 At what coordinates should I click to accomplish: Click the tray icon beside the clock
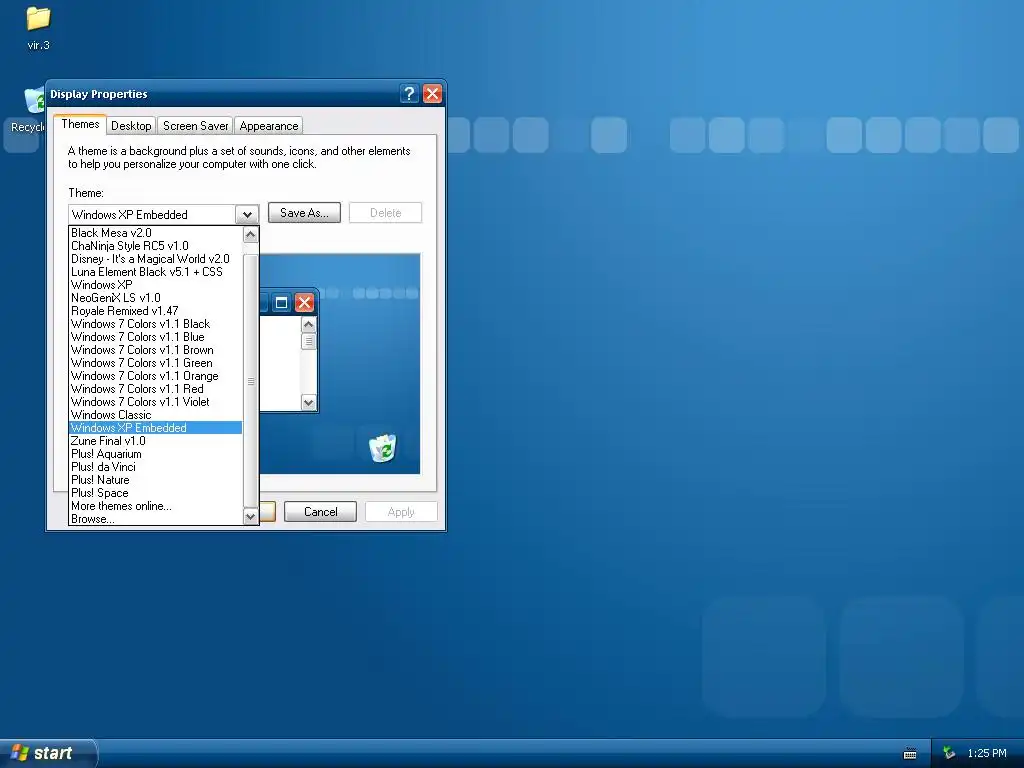[949, 753]
